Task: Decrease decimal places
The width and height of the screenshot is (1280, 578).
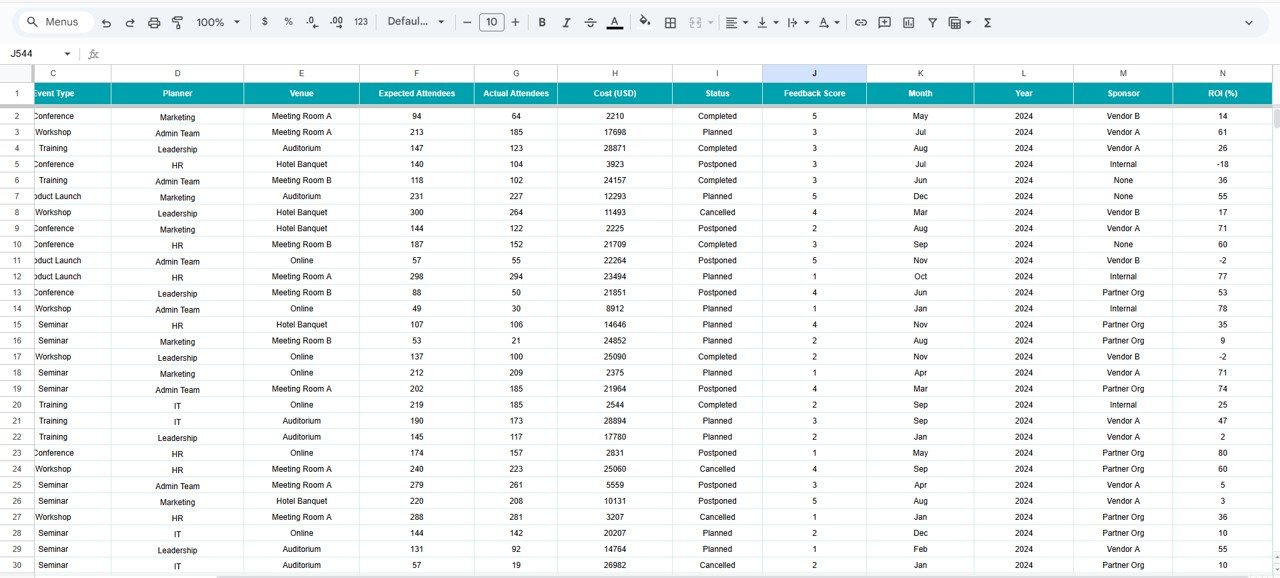Action: point(312,22)
